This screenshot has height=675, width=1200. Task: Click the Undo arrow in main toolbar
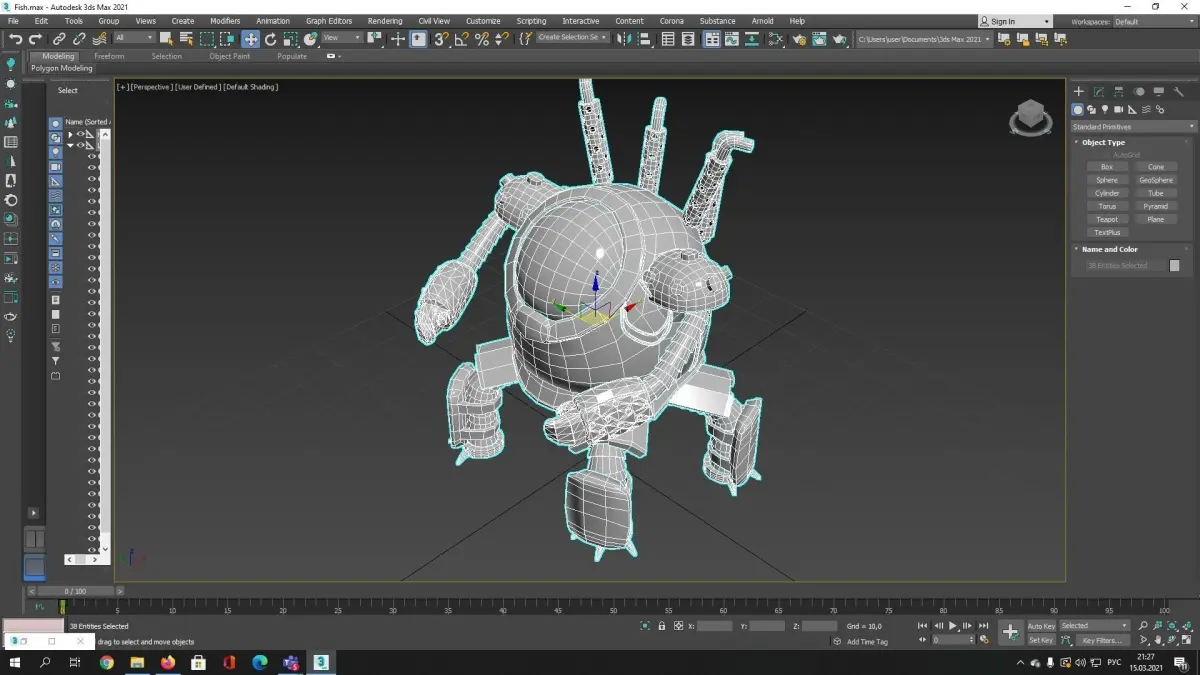coord(16,39)
